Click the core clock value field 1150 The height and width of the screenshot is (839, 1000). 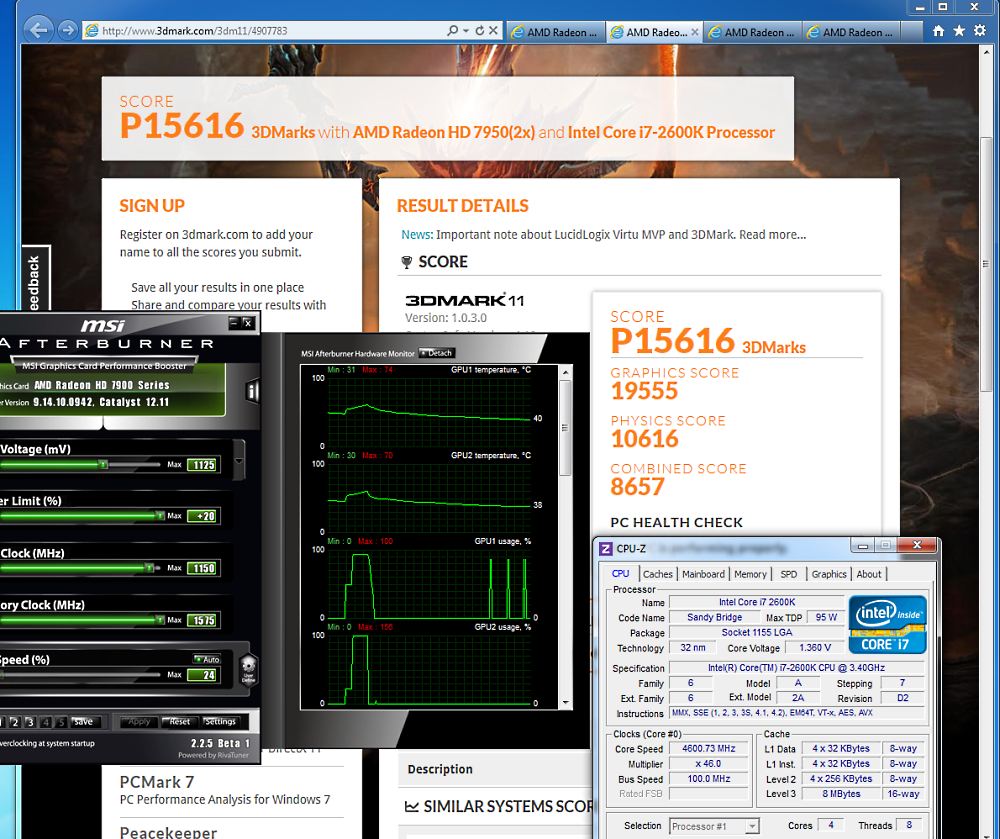[x=203, y=569]
